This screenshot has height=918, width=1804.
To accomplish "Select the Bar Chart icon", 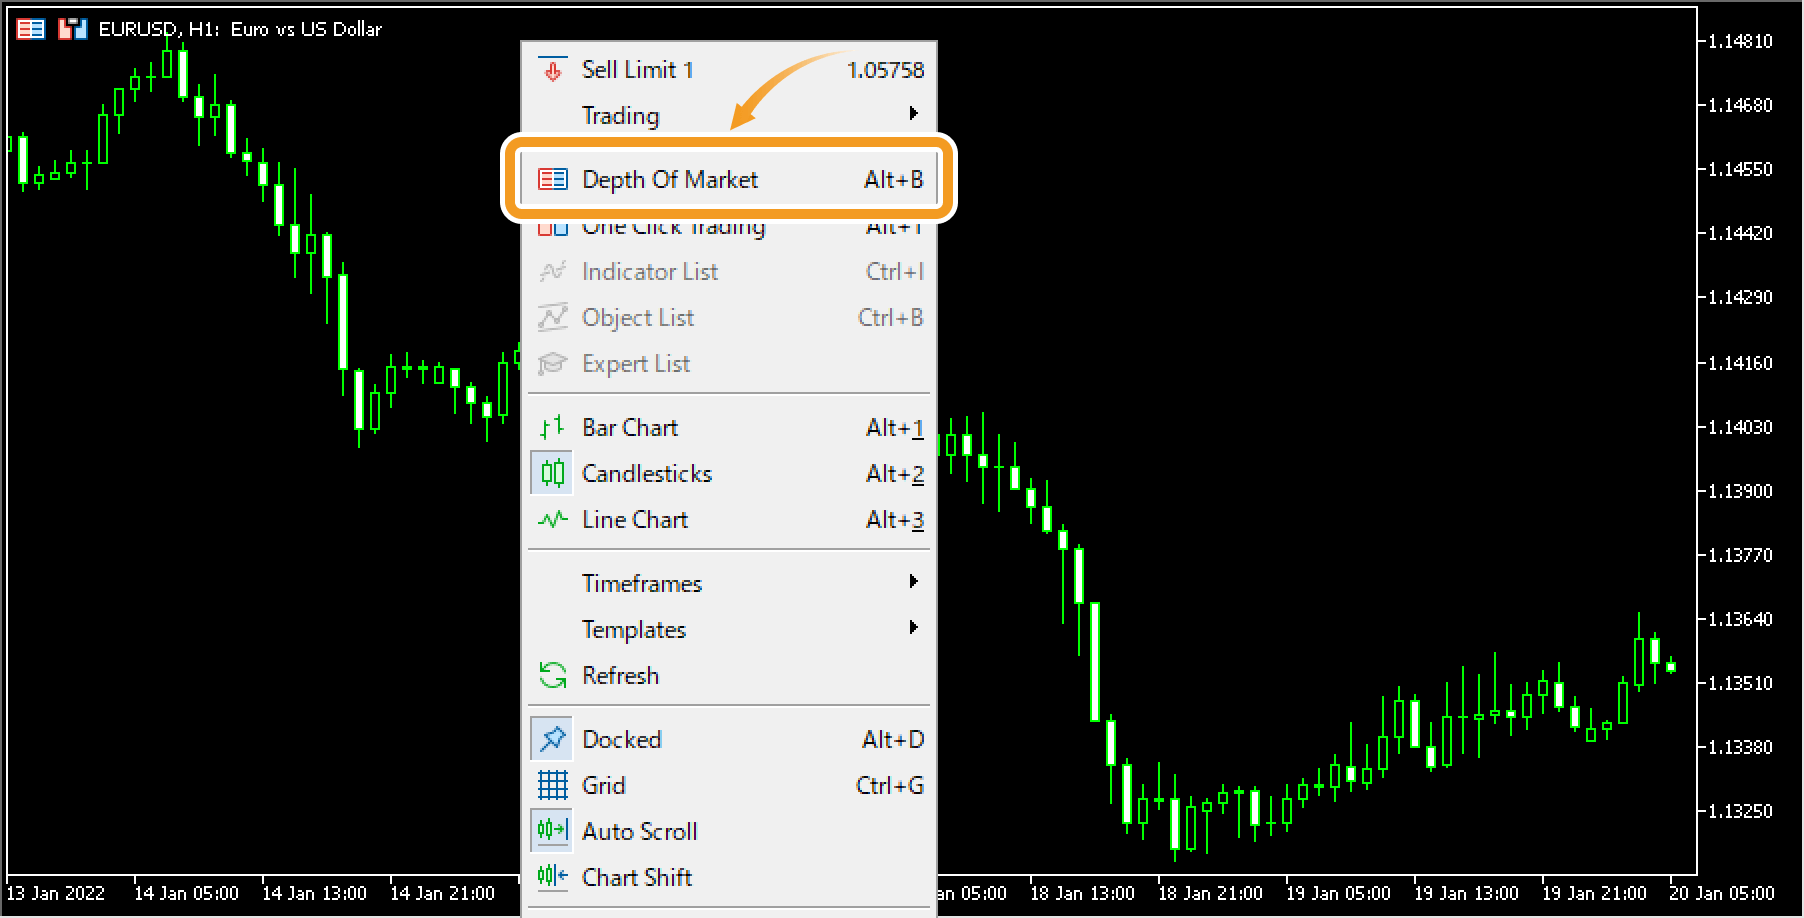I will pyautogui.click(x=551, y=427).
